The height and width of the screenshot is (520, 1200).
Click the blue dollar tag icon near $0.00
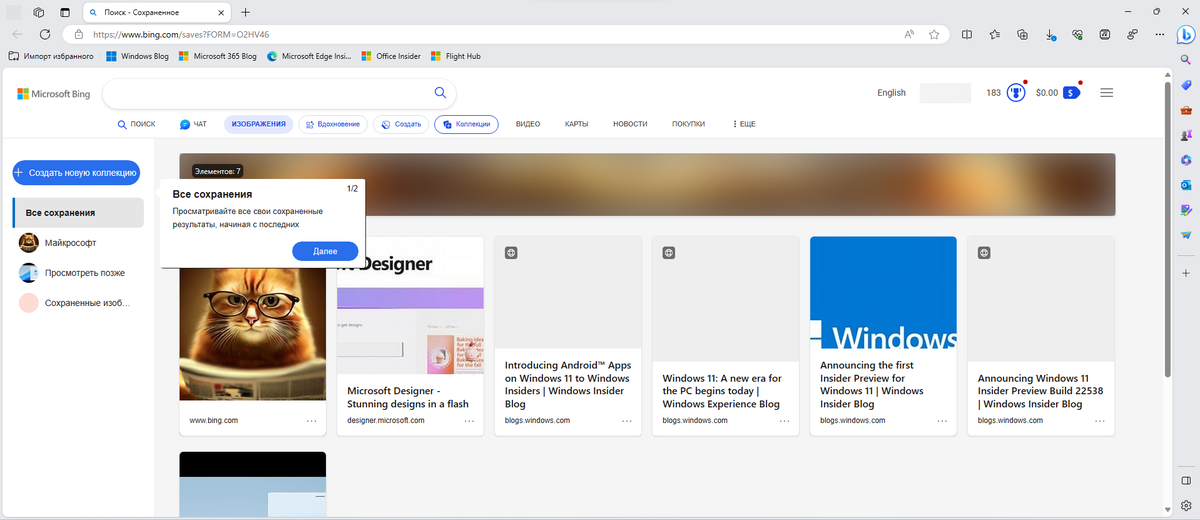point(1071,93)
